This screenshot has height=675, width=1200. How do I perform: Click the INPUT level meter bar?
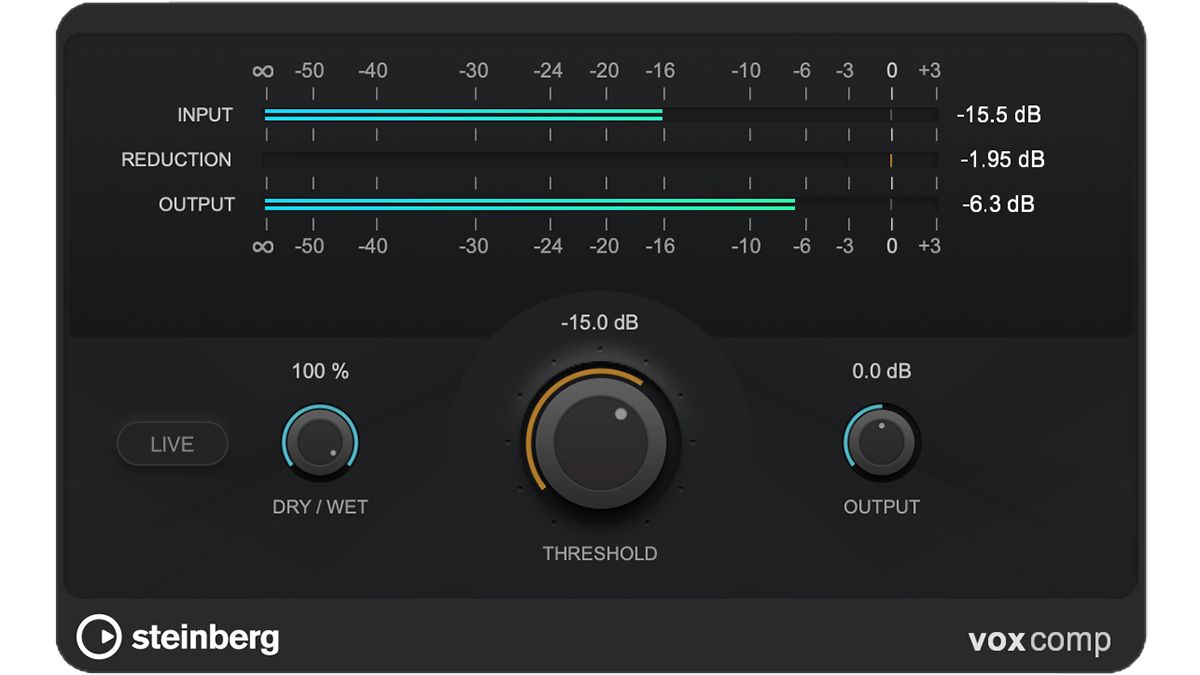click(x=600, y=115)
